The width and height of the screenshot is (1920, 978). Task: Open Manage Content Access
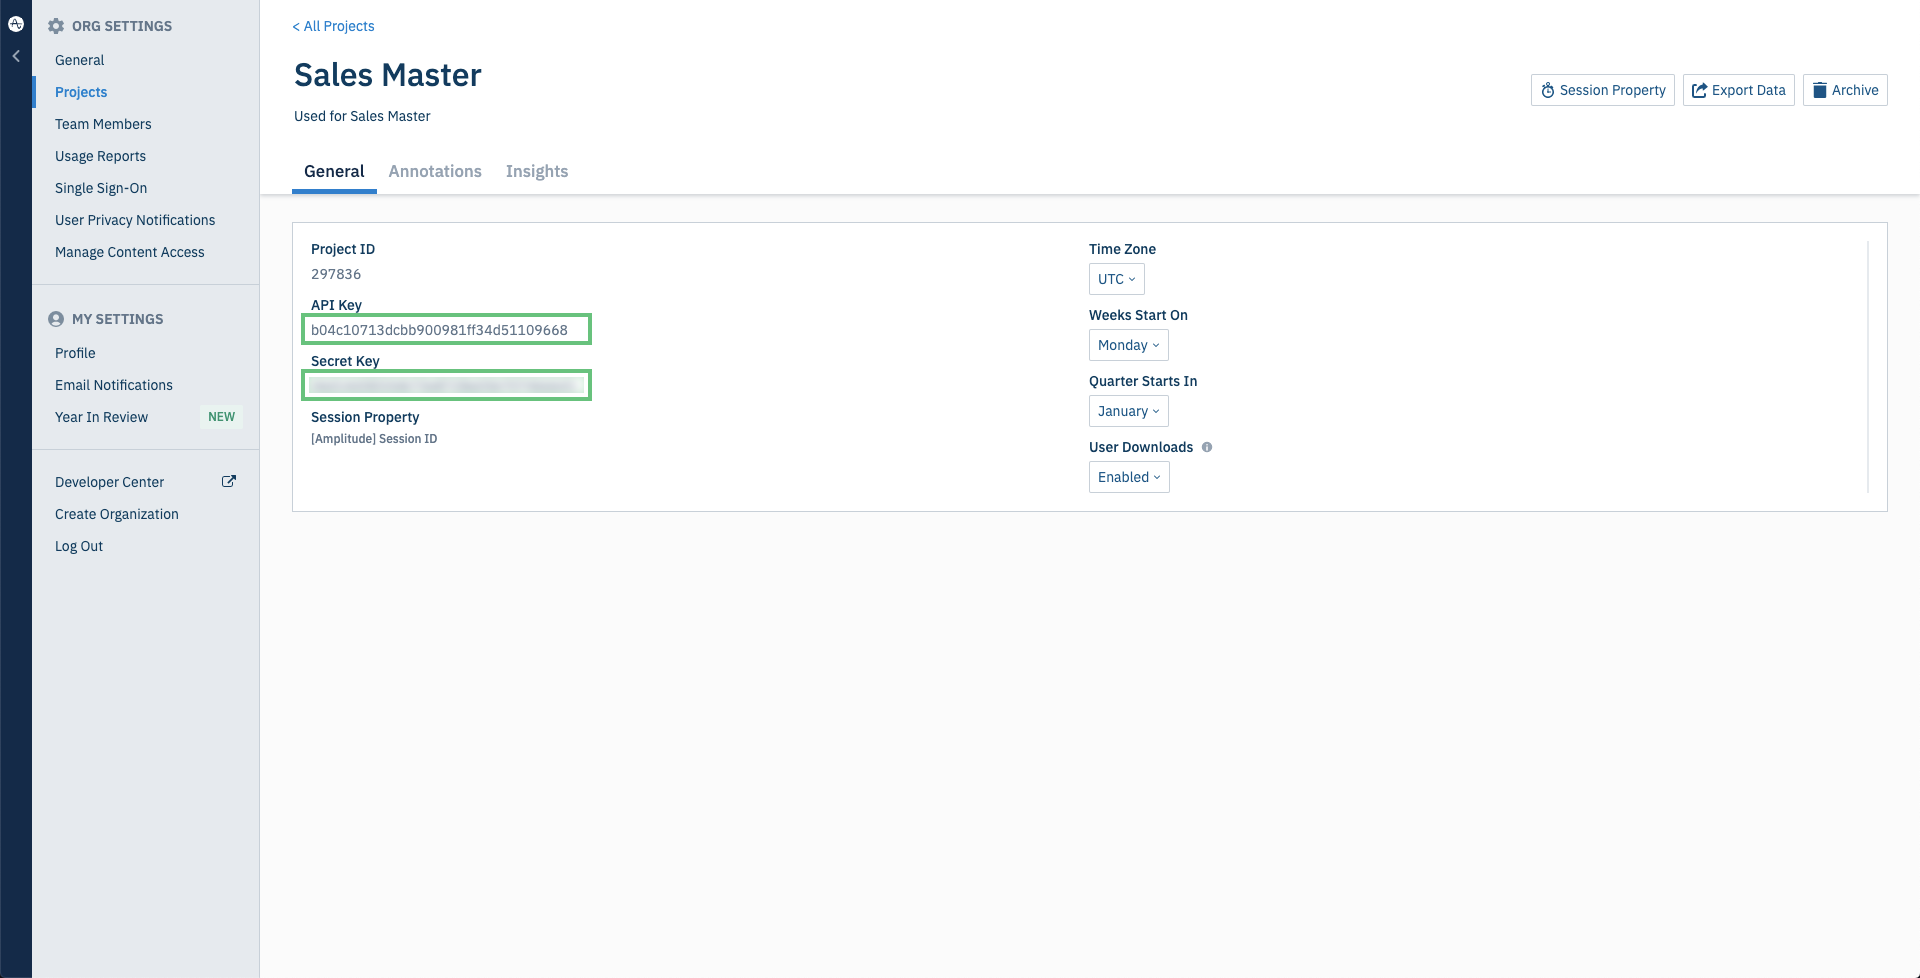click(x=130, y=252)
